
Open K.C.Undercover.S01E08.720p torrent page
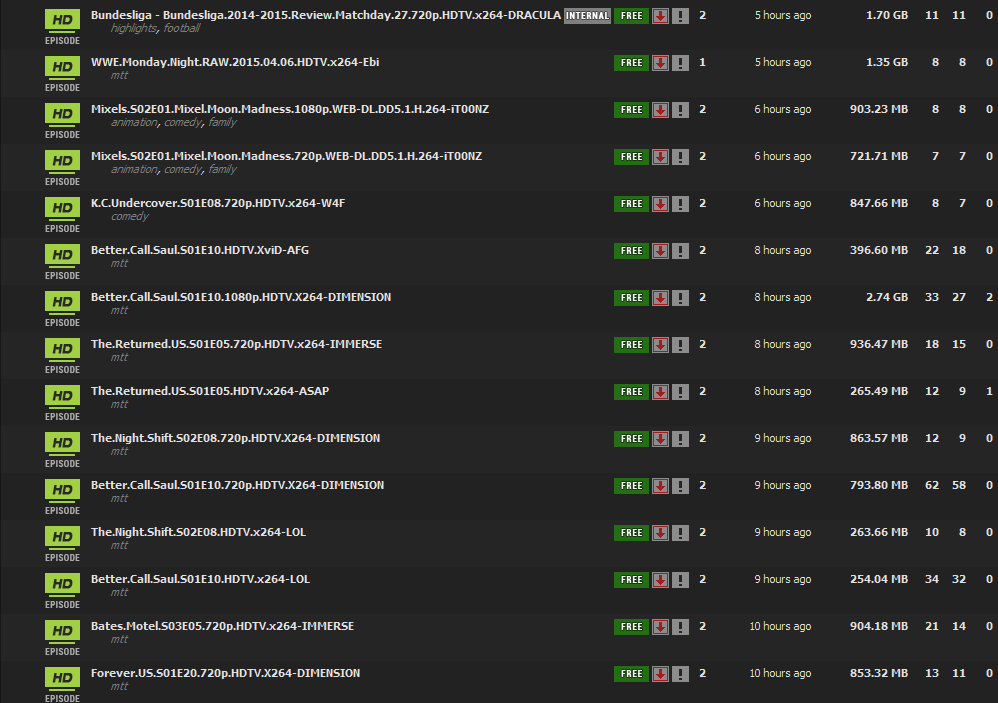[x=218, y=204]
